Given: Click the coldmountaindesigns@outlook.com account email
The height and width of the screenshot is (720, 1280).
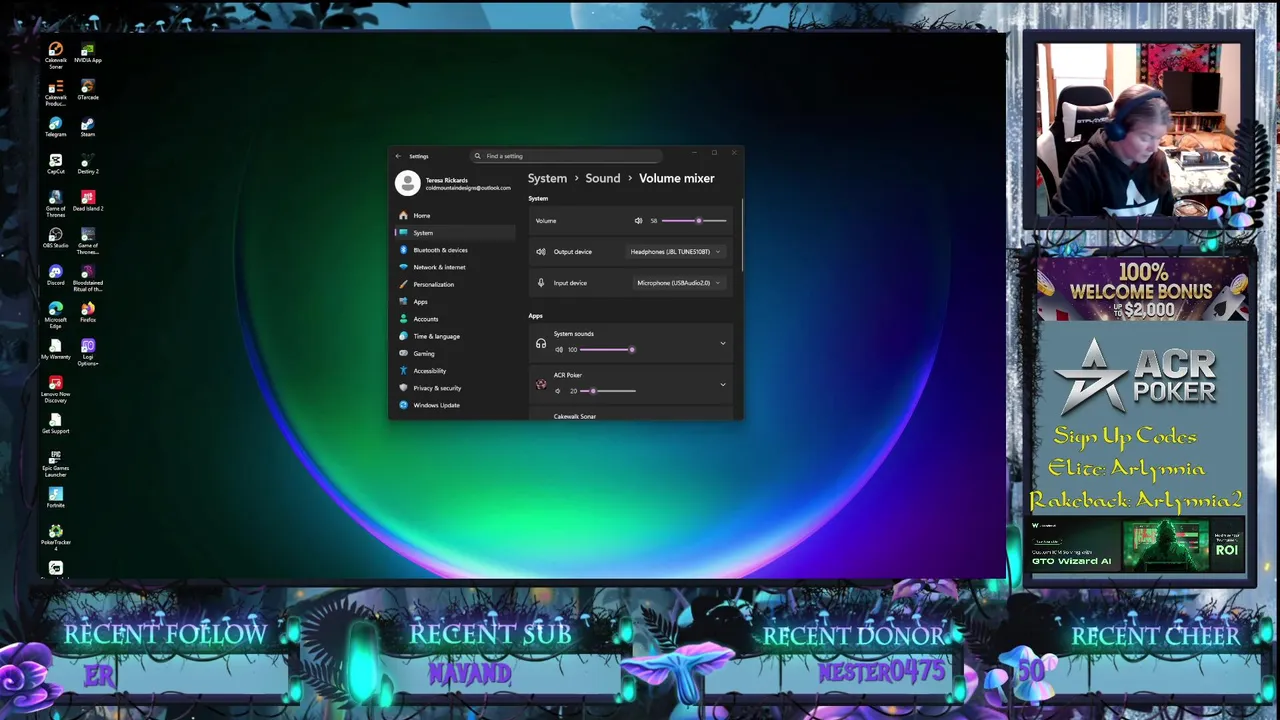Looking at the screenshot, I should 468,188.
